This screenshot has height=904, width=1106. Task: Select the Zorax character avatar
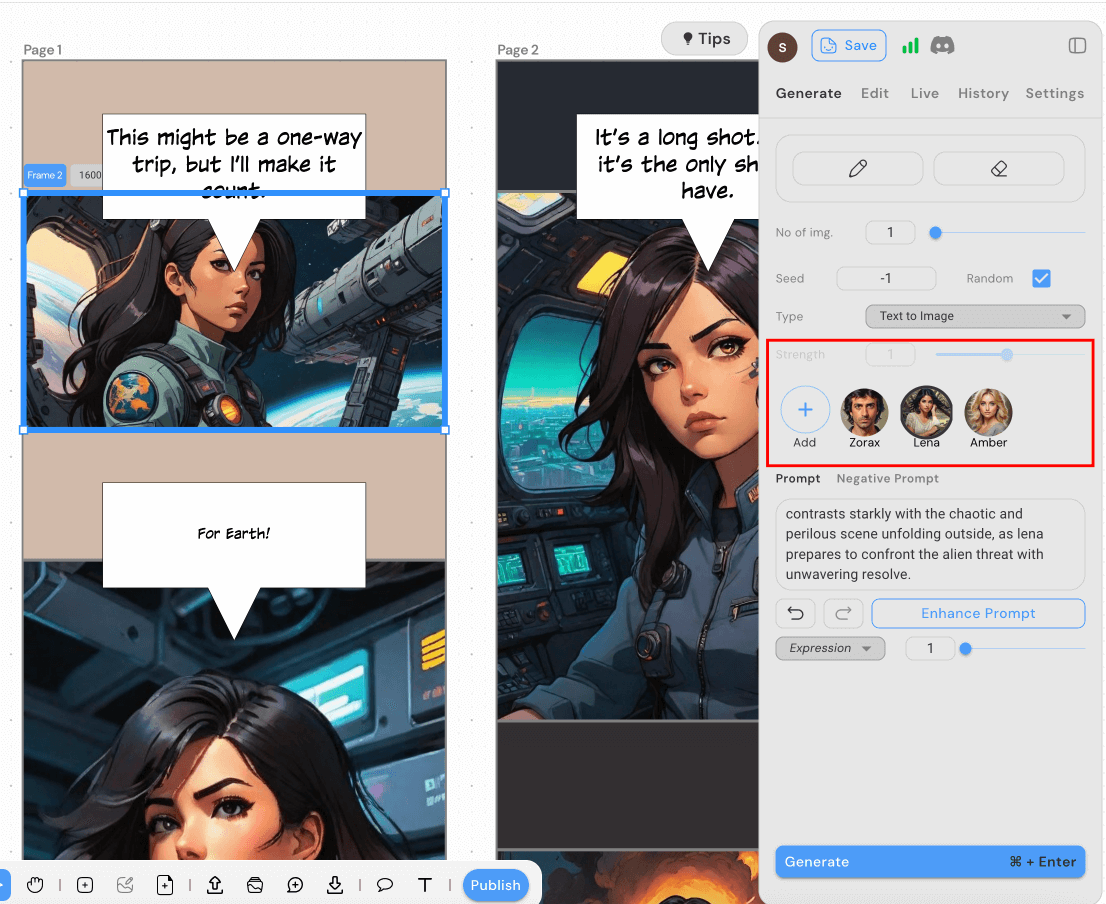(864, 412)
